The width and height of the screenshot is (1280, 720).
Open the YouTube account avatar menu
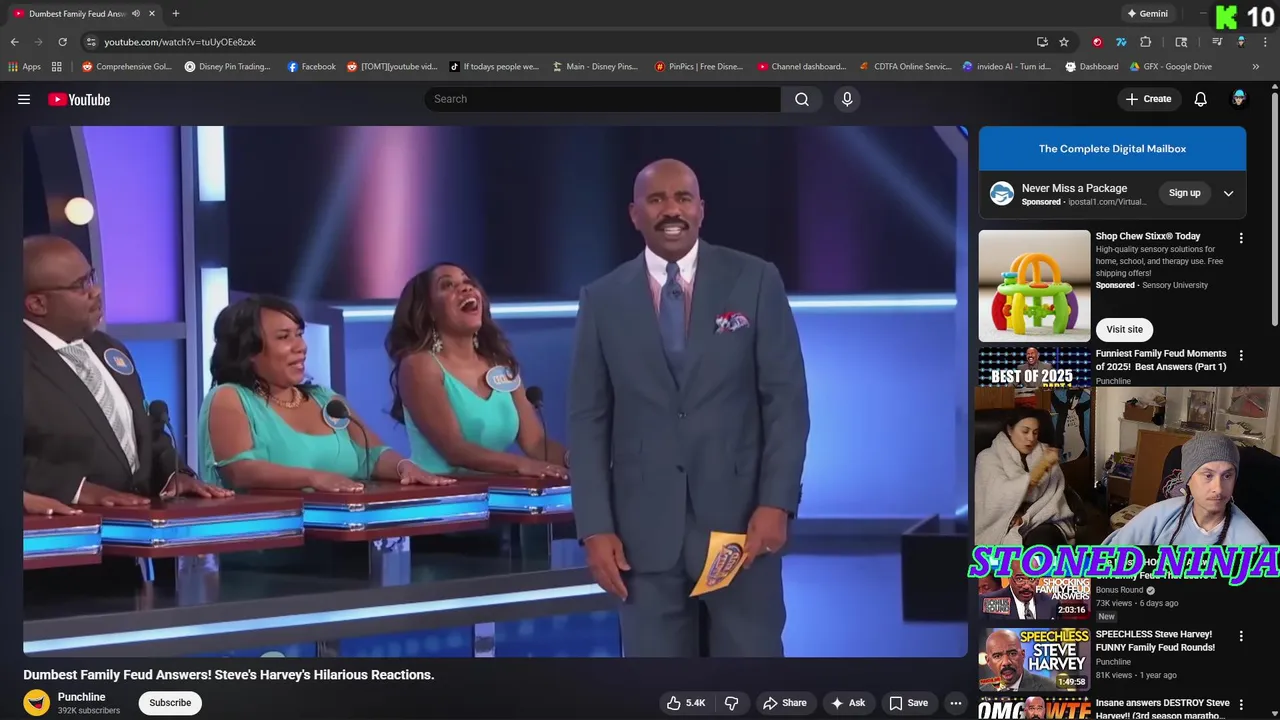tap(1239, 98)
